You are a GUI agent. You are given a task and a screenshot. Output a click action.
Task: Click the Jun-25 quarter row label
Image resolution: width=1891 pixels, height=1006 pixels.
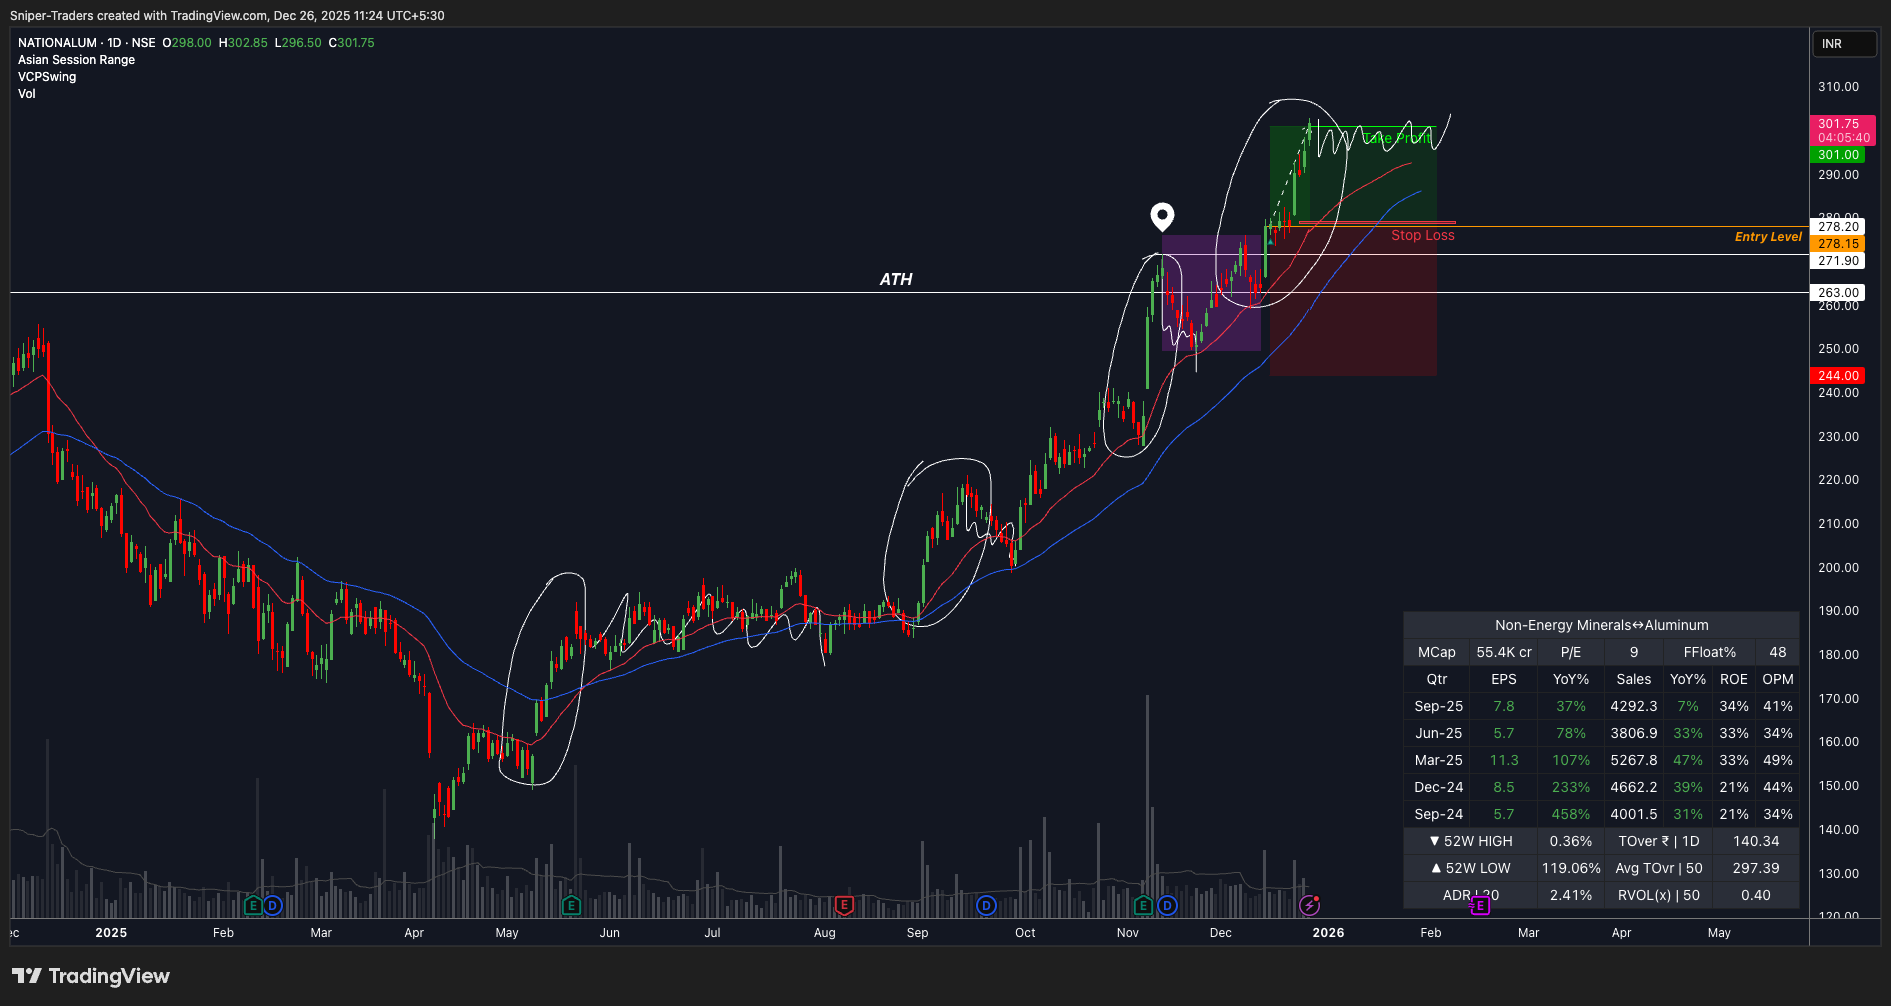(1438, 733)
